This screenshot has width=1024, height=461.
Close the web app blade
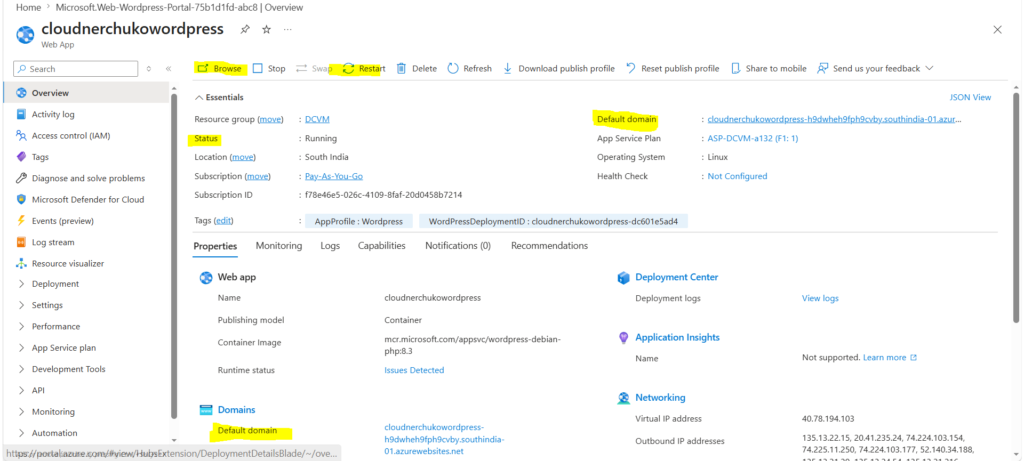click(997, 29)
